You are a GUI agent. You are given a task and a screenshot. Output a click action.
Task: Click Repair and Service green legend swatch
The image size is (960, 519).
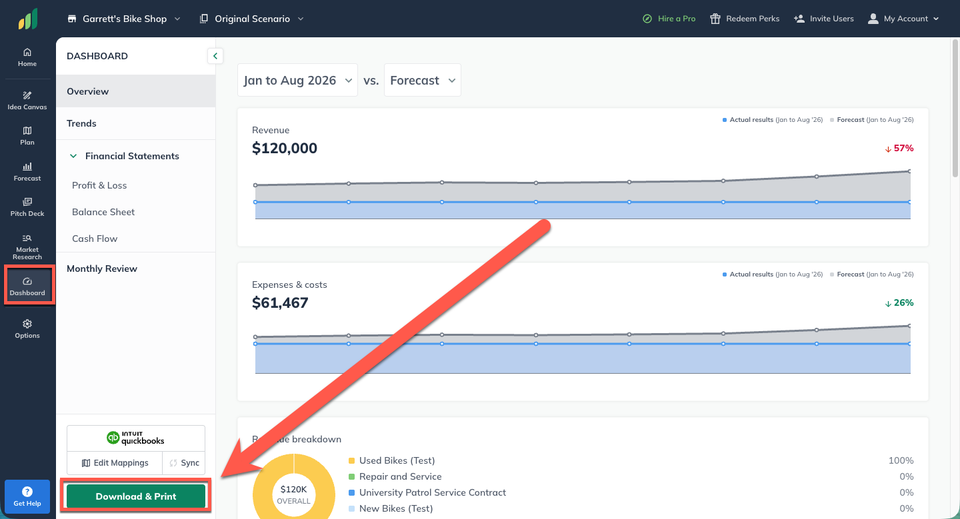pyautogui.click(x=351, y=477)
